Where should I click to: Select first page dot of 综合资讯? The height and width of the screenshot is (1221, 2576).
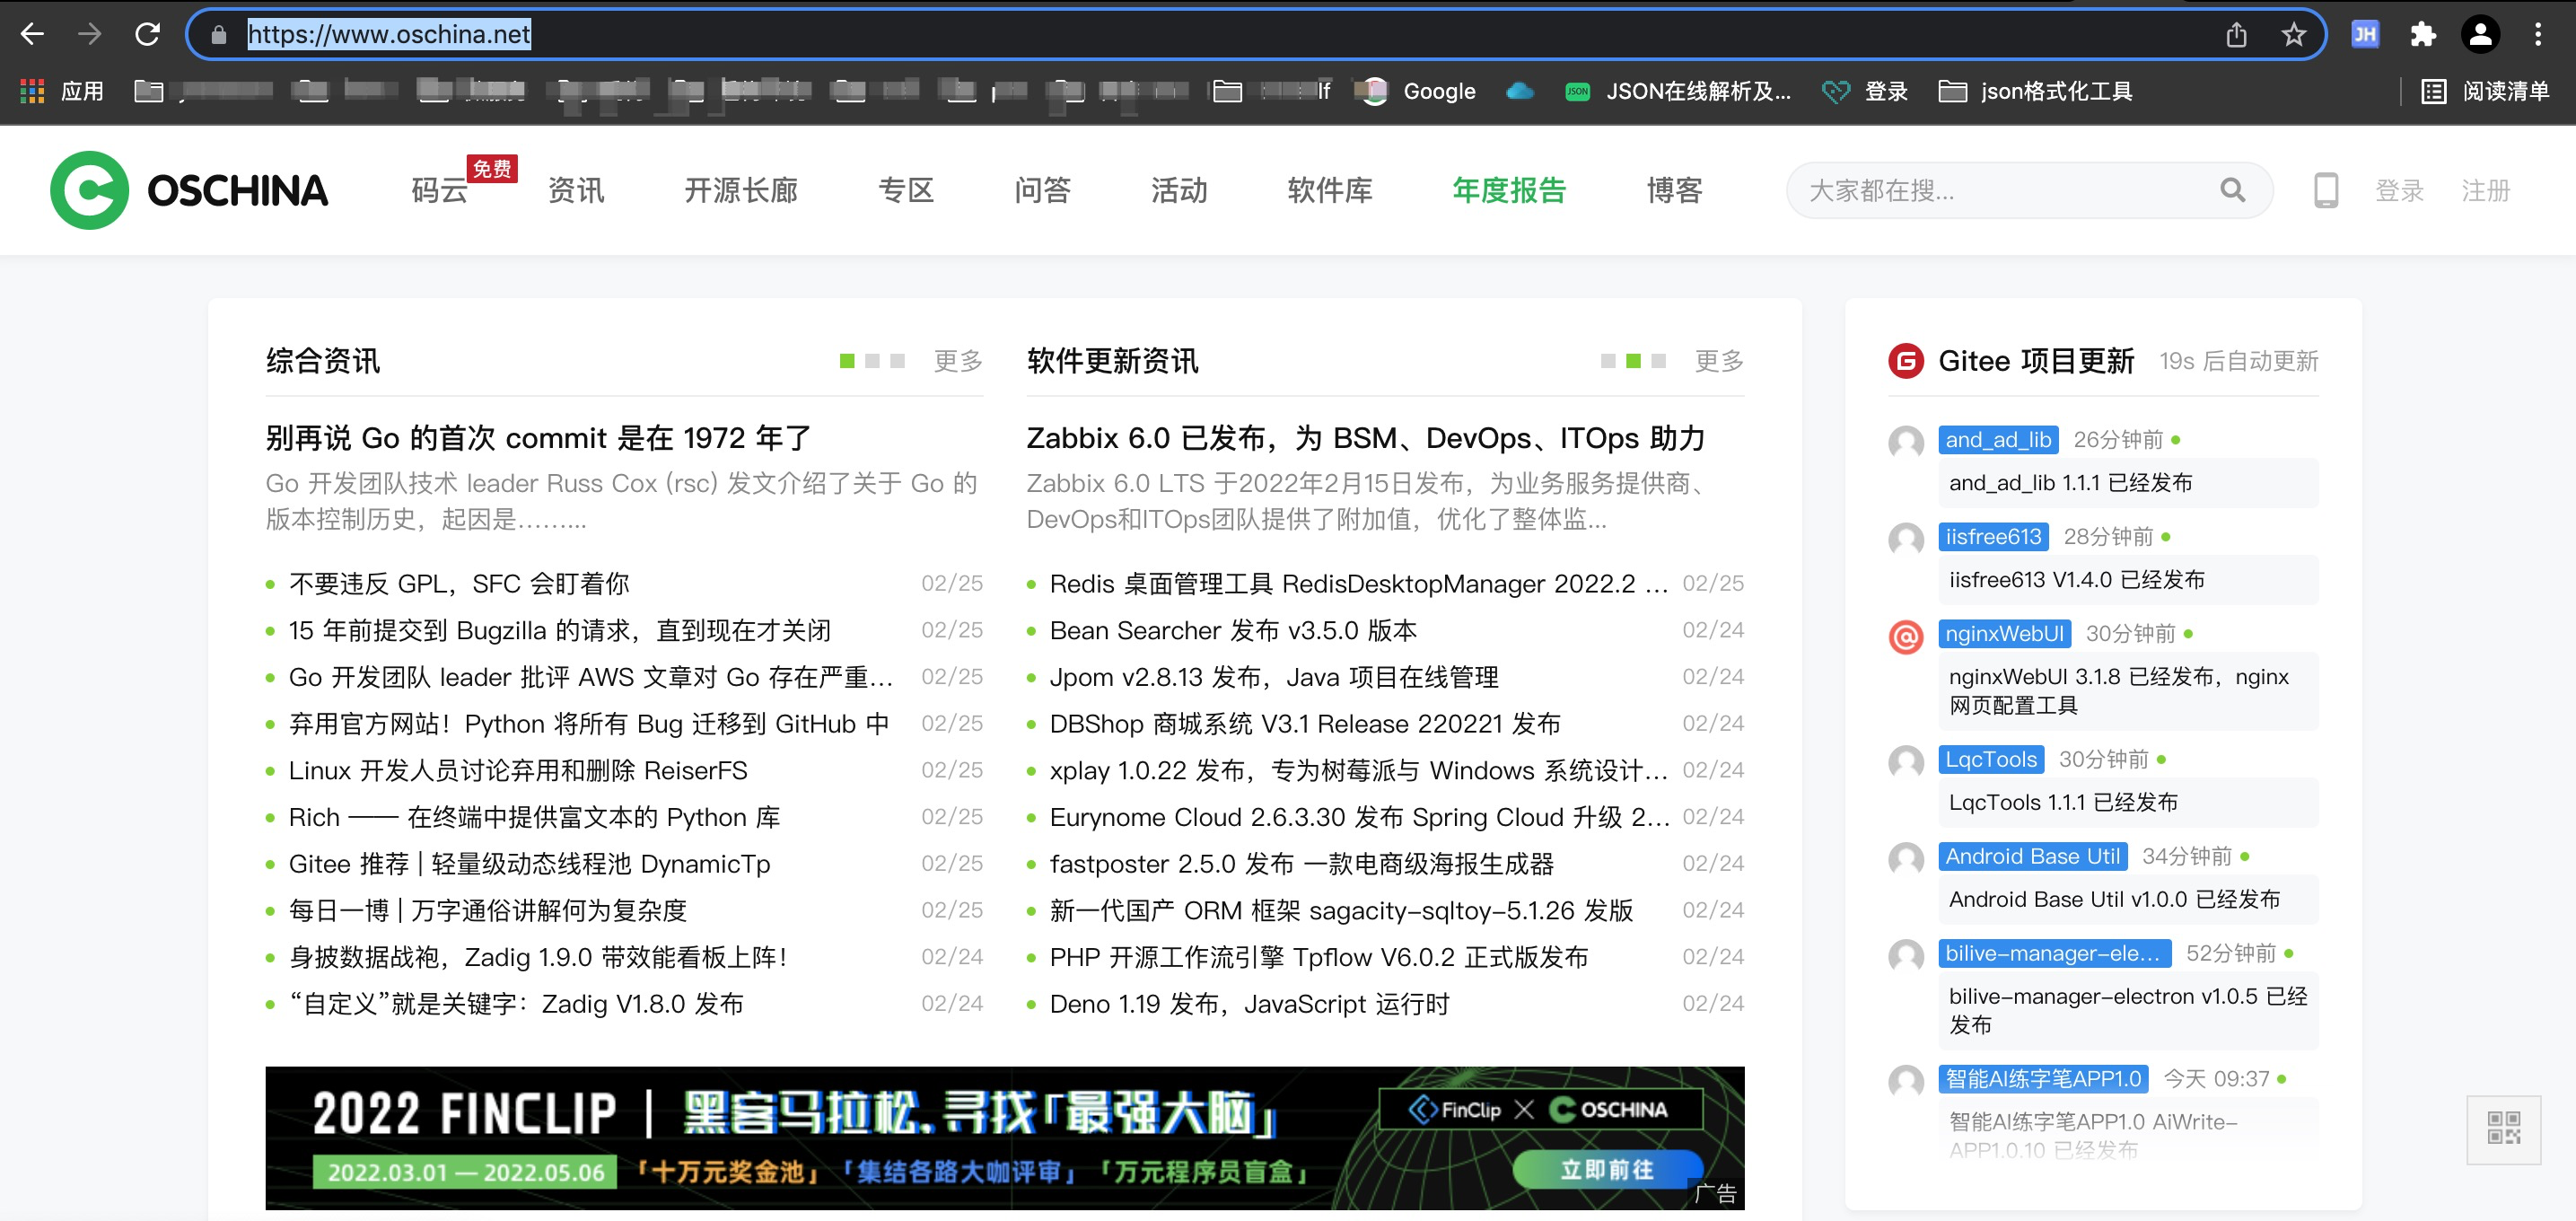pyautogui.click(x=847, y=361)
